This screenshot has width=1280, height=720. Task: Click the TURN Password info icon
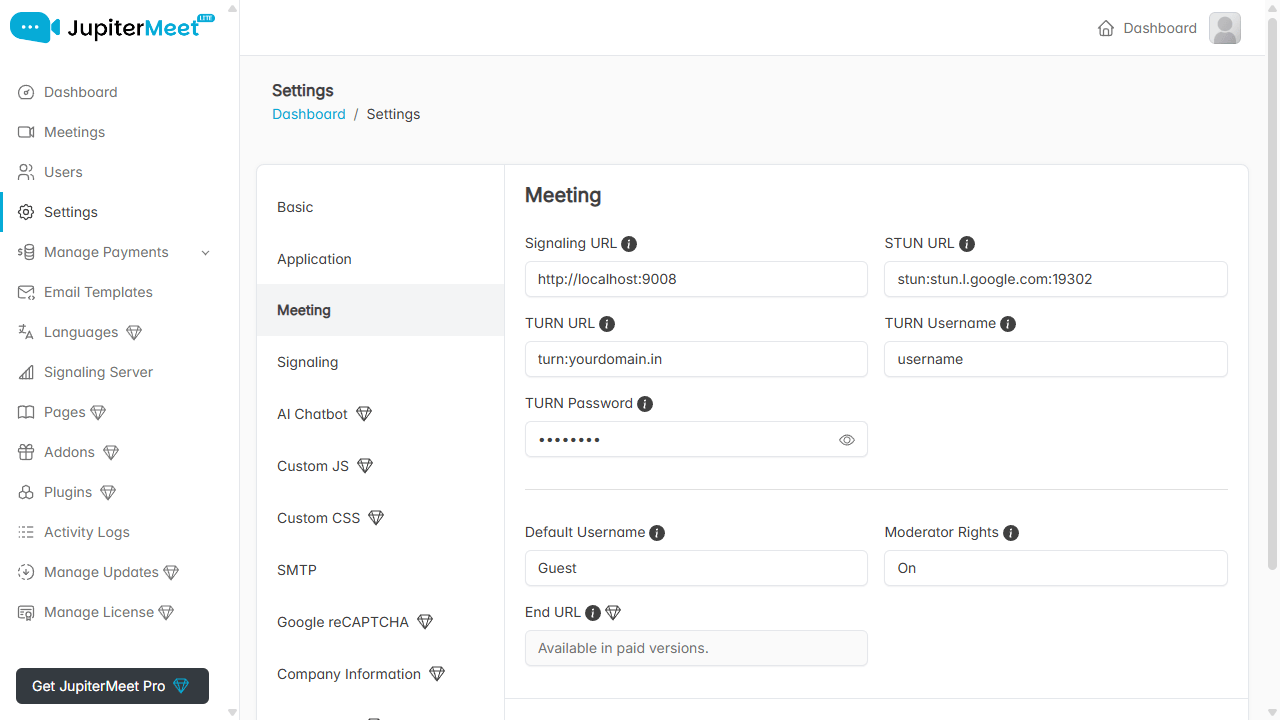645,404
